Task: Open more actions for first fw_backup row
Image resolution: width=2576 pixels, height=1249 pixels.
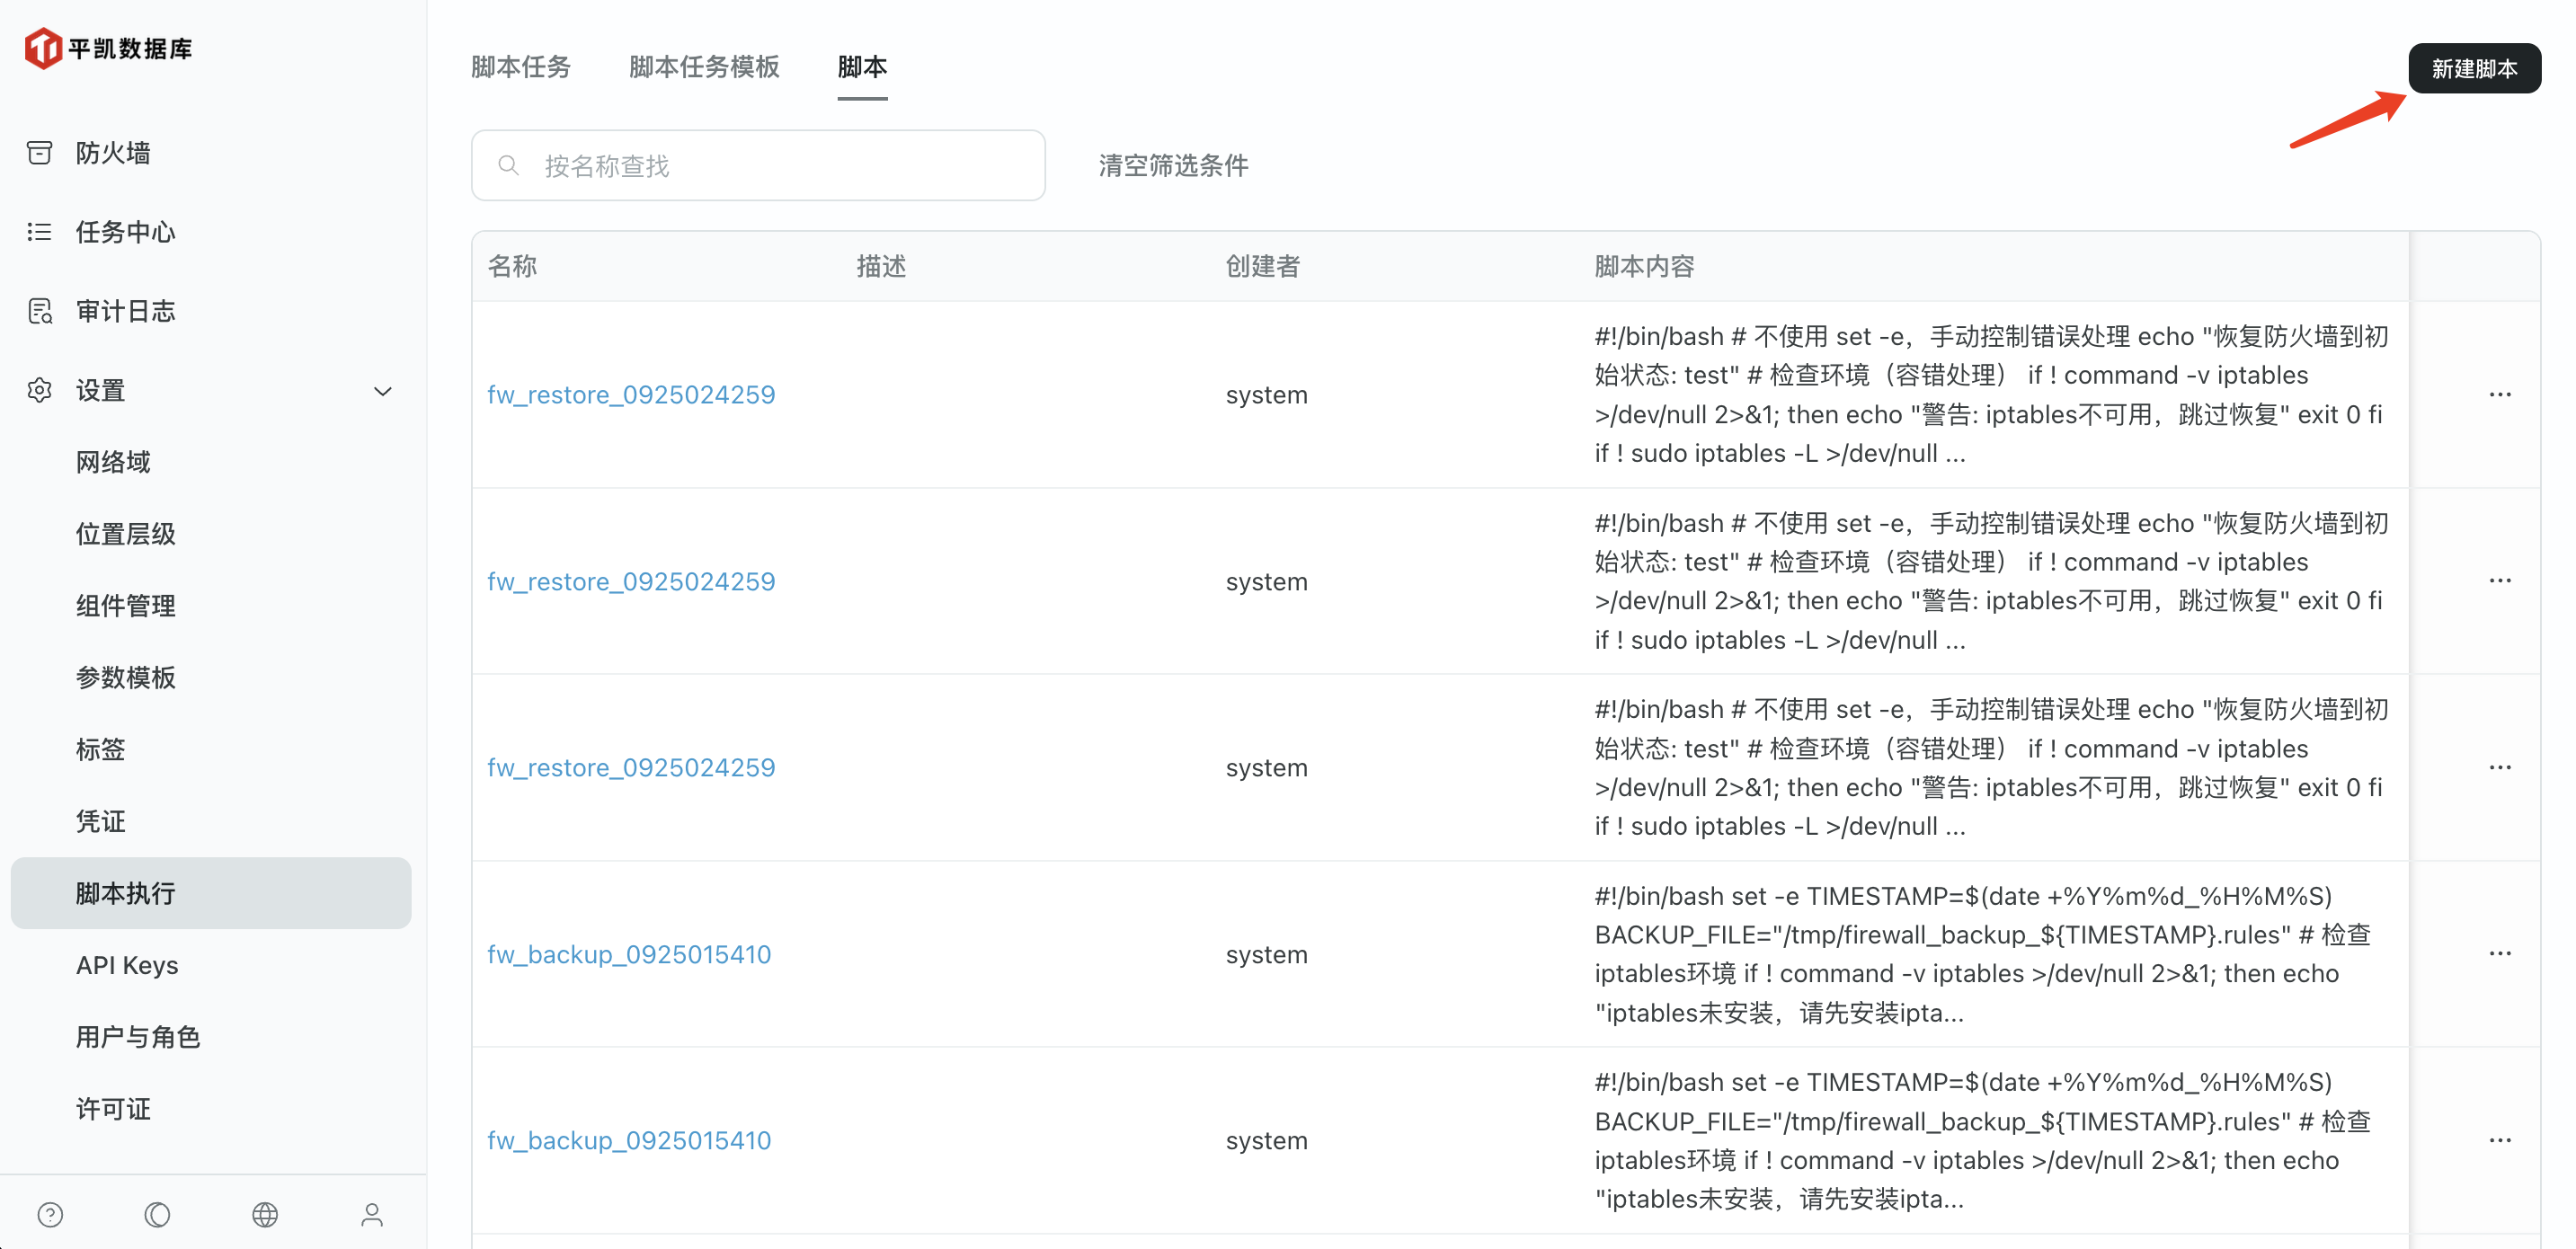Action: click(2499, 953)
